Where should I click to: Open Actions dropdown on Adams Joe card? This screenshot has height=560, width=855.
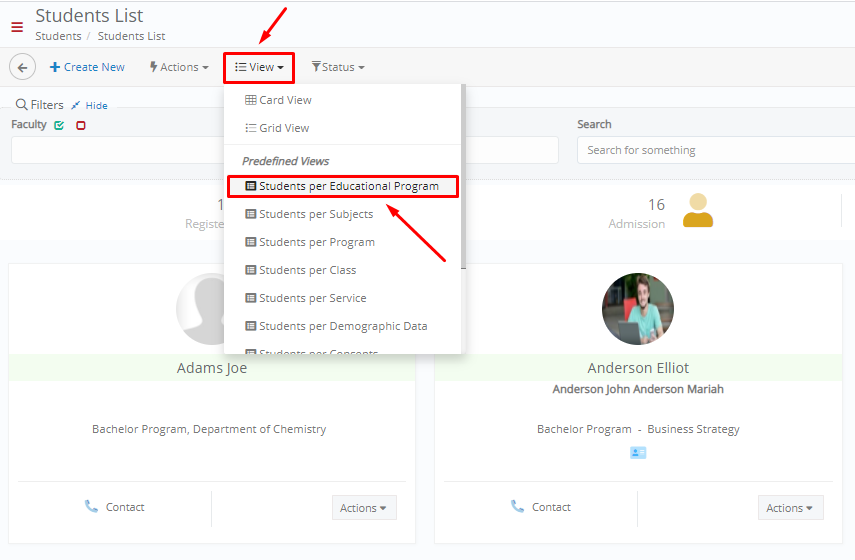pyautogui.click(x=364, y=508)
